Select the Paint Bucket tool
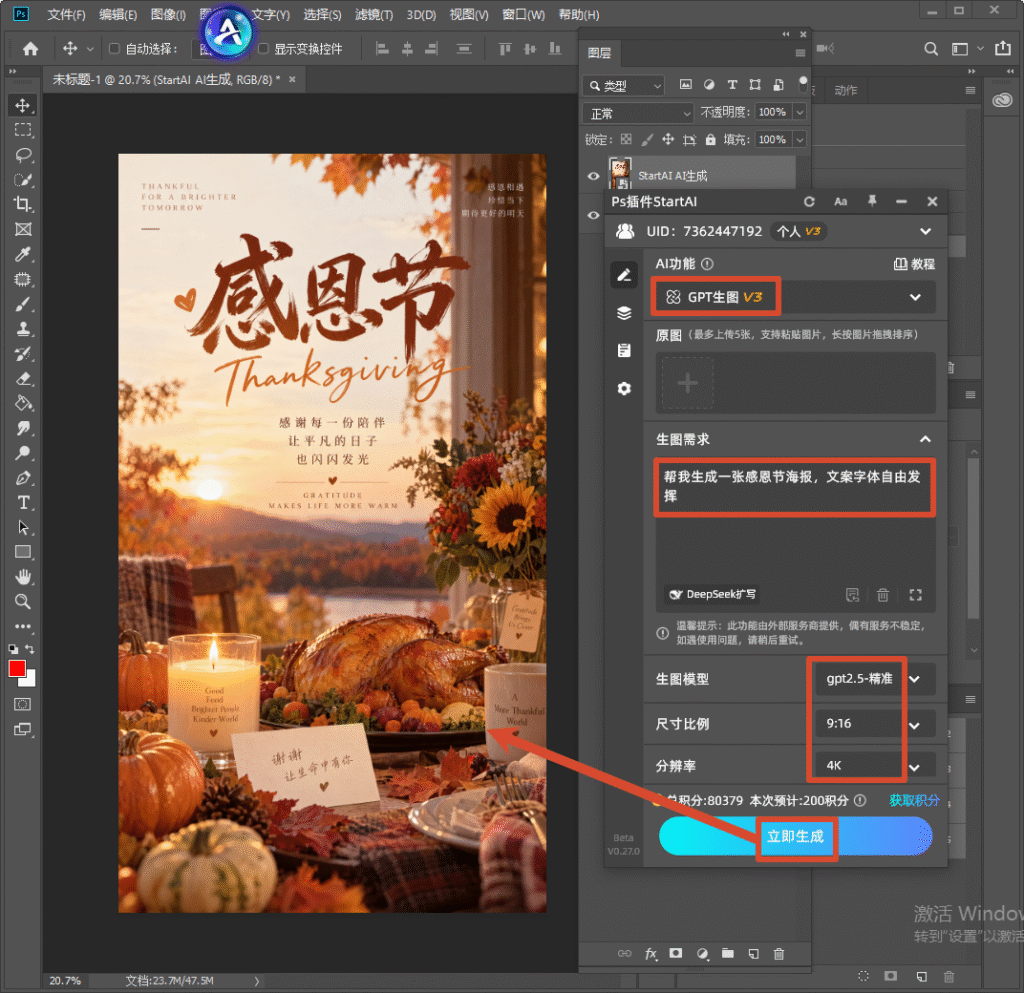The height and width of the screenshot is (993, 1024). click(x=23, y=403)
